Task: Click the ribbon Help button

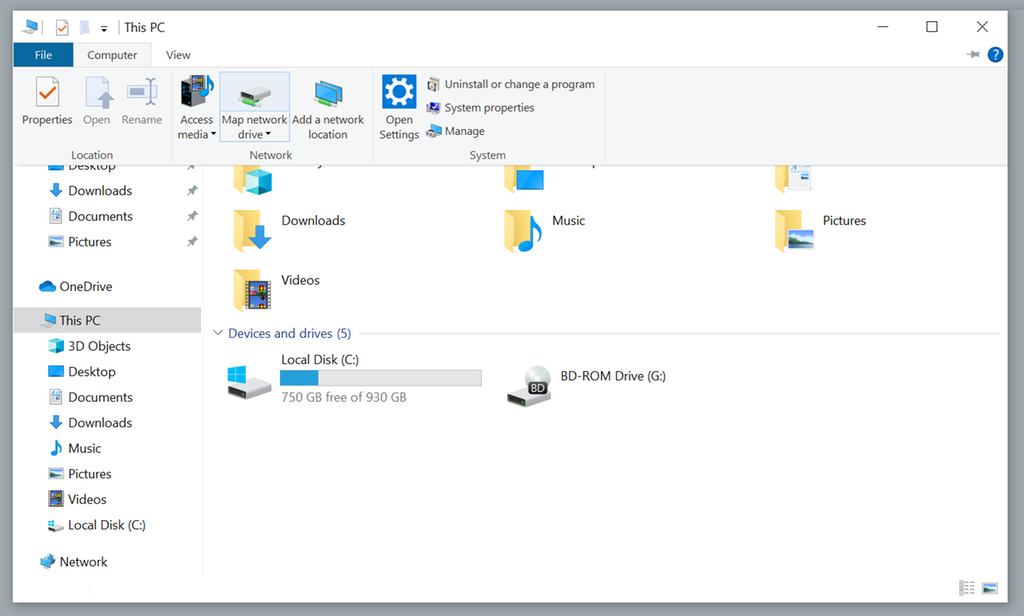Action: point(995,54)
